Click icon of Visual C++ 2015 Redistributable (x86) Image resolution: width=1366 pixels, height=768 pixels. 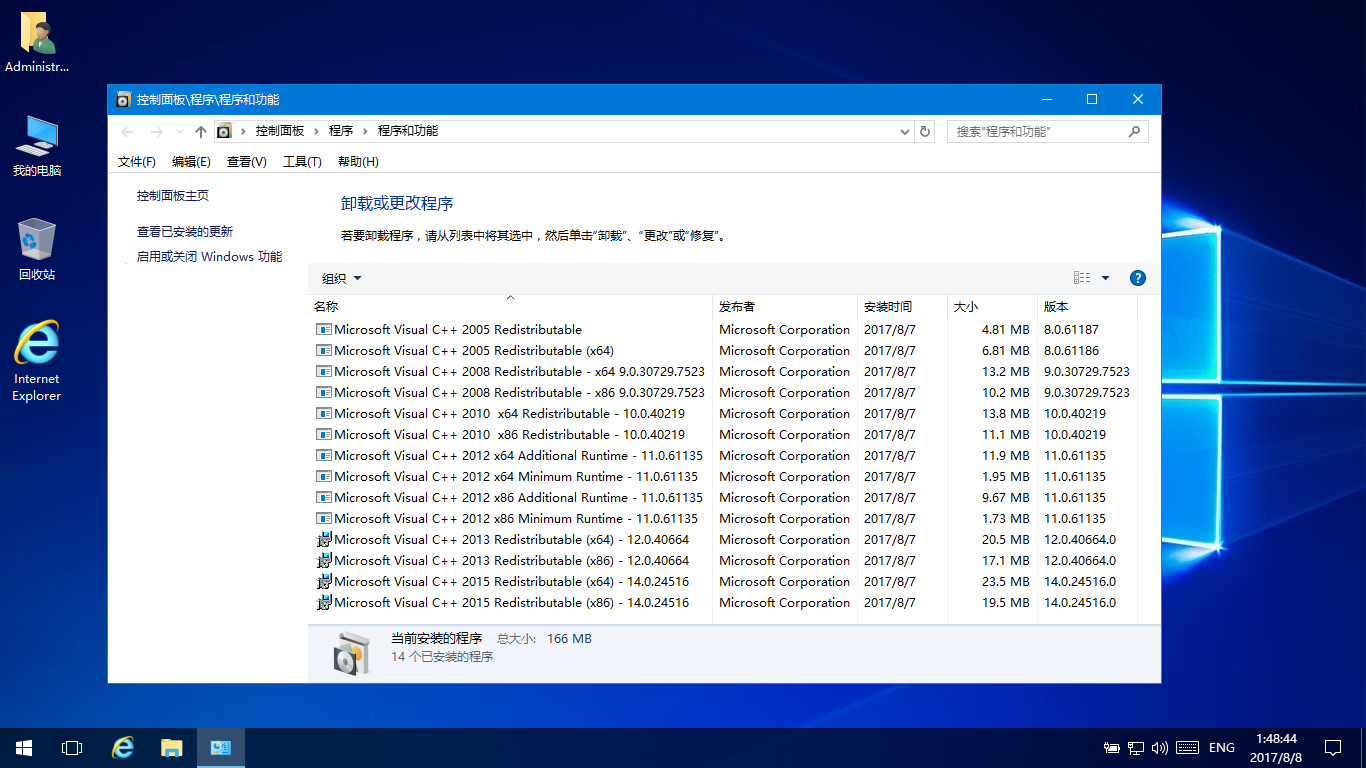[324, 603]
